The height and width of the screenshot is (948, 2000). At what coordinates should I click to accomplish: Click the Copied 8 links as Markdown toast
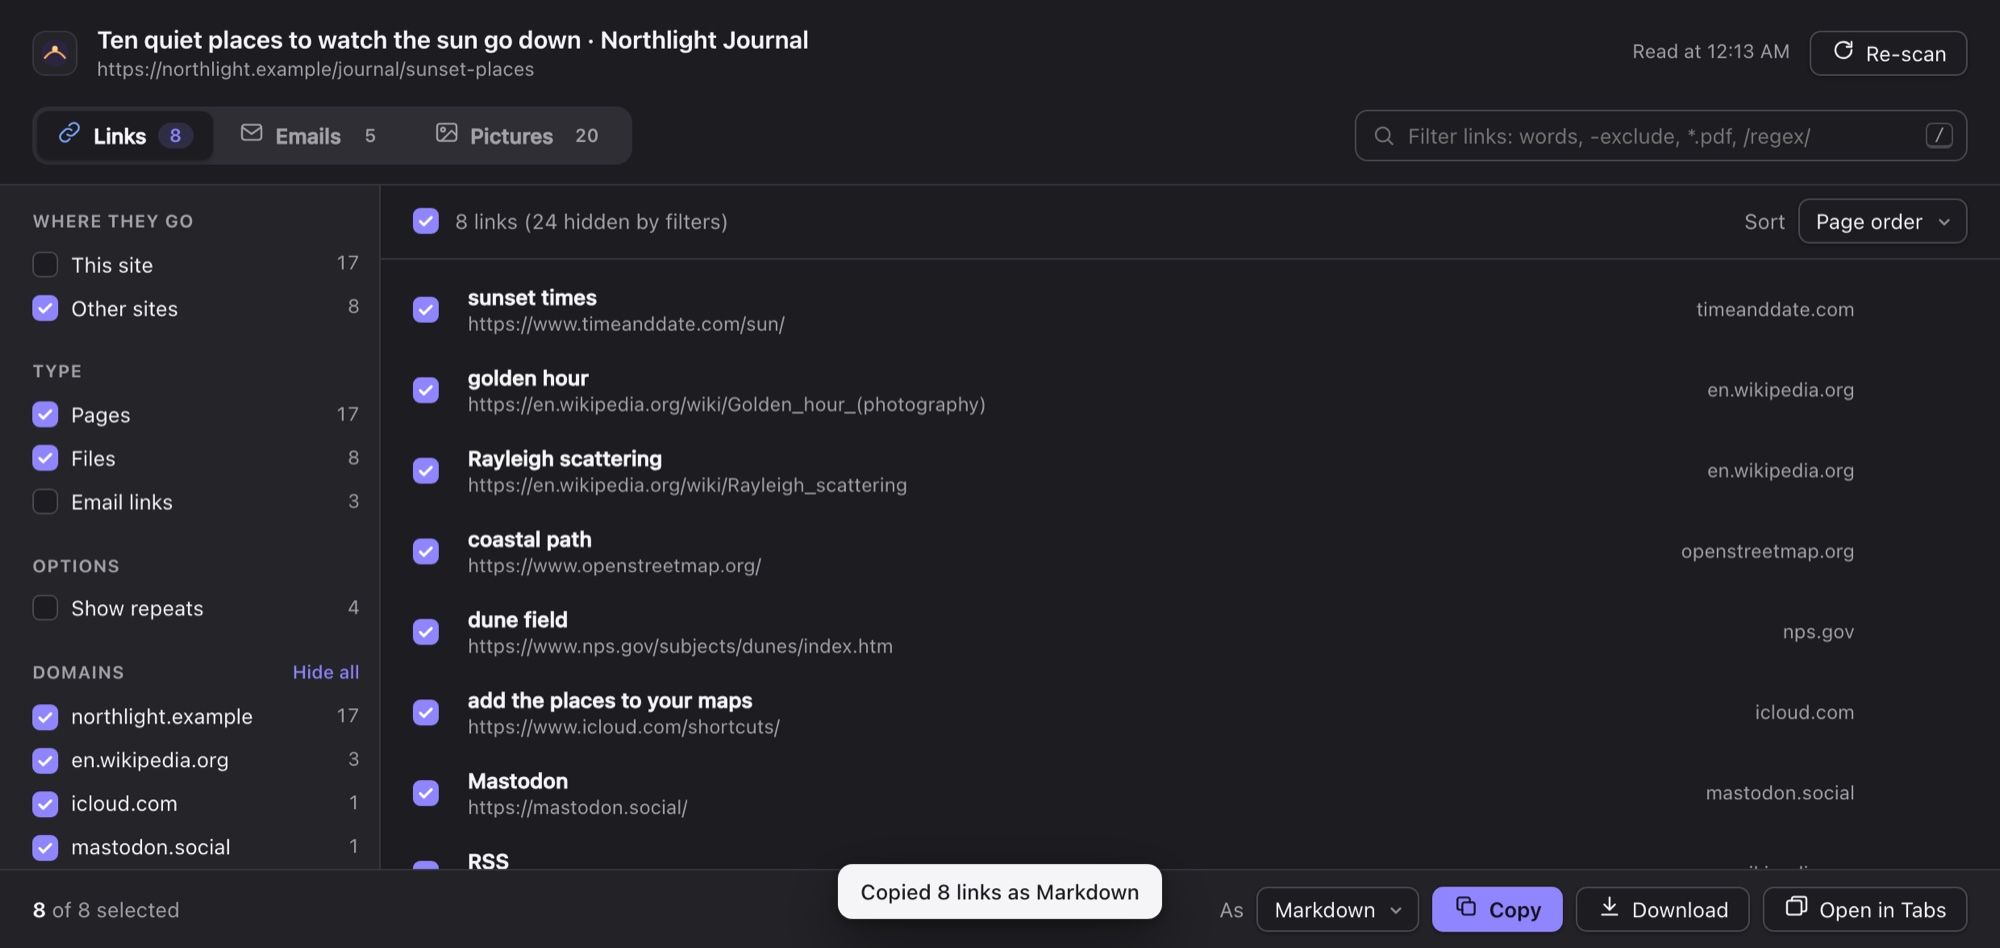[1000, 892]
